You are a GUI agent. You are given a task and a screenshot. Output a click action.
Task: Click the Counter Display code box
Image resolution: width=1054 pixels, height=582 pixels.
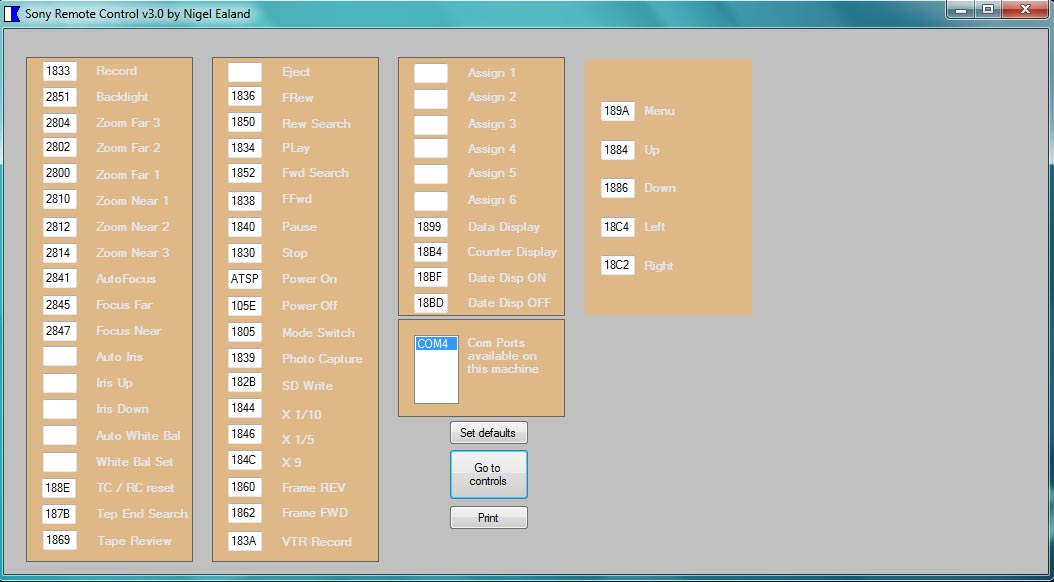coord(431,253)
